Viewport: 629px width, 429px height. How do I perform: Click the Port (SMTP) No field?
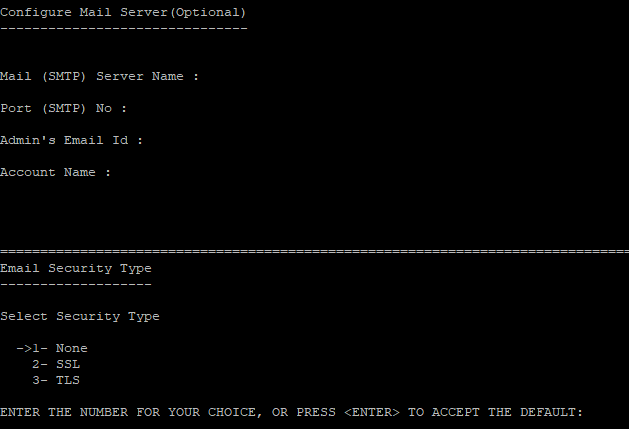click(x=63, y=108)
